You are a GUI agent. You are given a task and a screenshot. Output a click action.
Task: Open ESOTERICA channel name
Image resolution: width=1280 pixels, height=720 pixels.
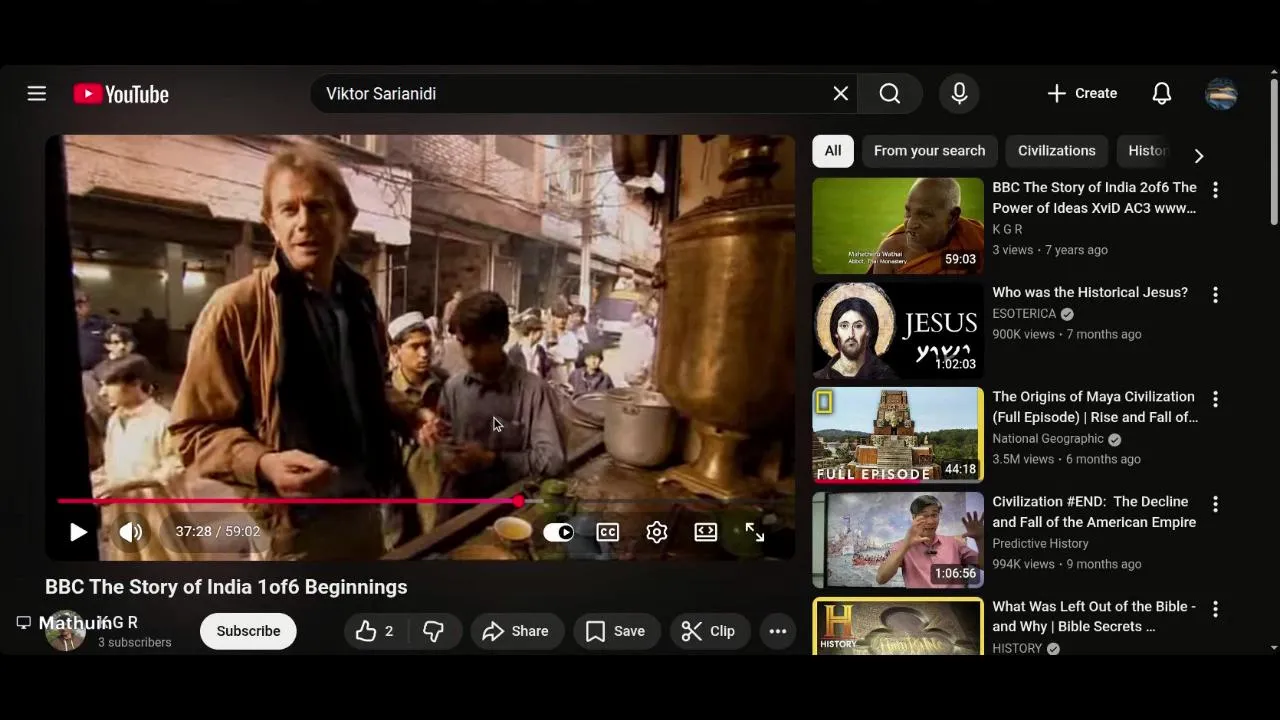pos(1024,314)
